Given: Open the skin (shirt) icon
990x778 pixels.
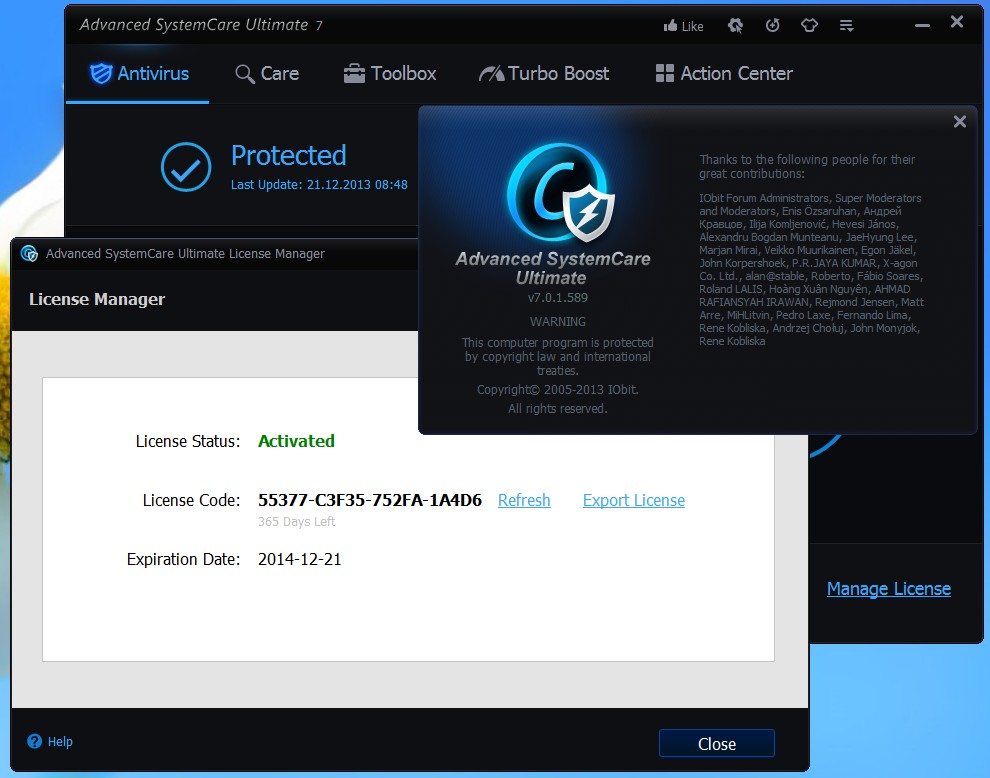Looking at the screenshot, I should pos(809,25).
